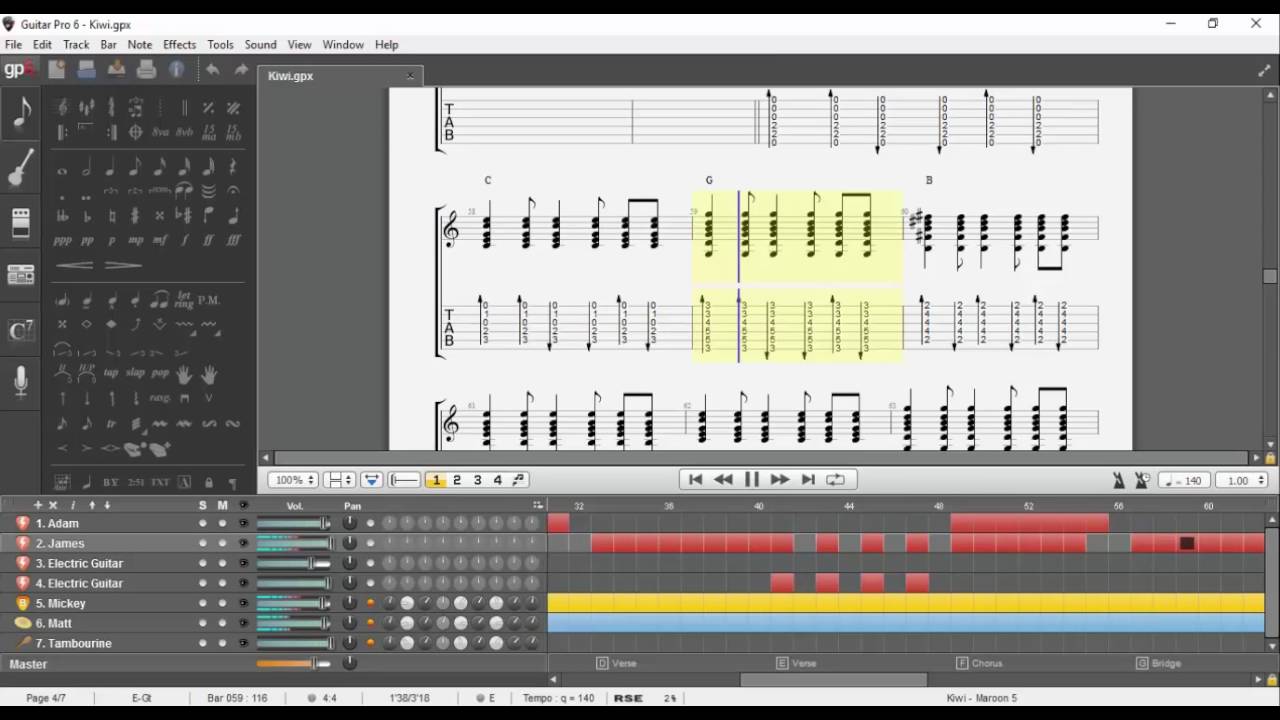Jump to the first bar

[695, 480]
